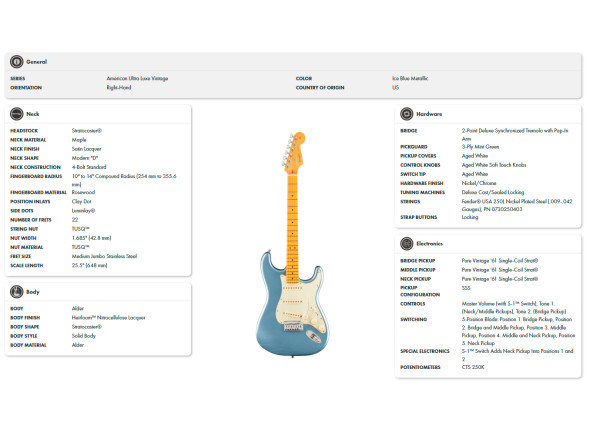Screen dimensions: 590x434
Task: Select the Controls Master Volume description
Action: tap(514, 308)
